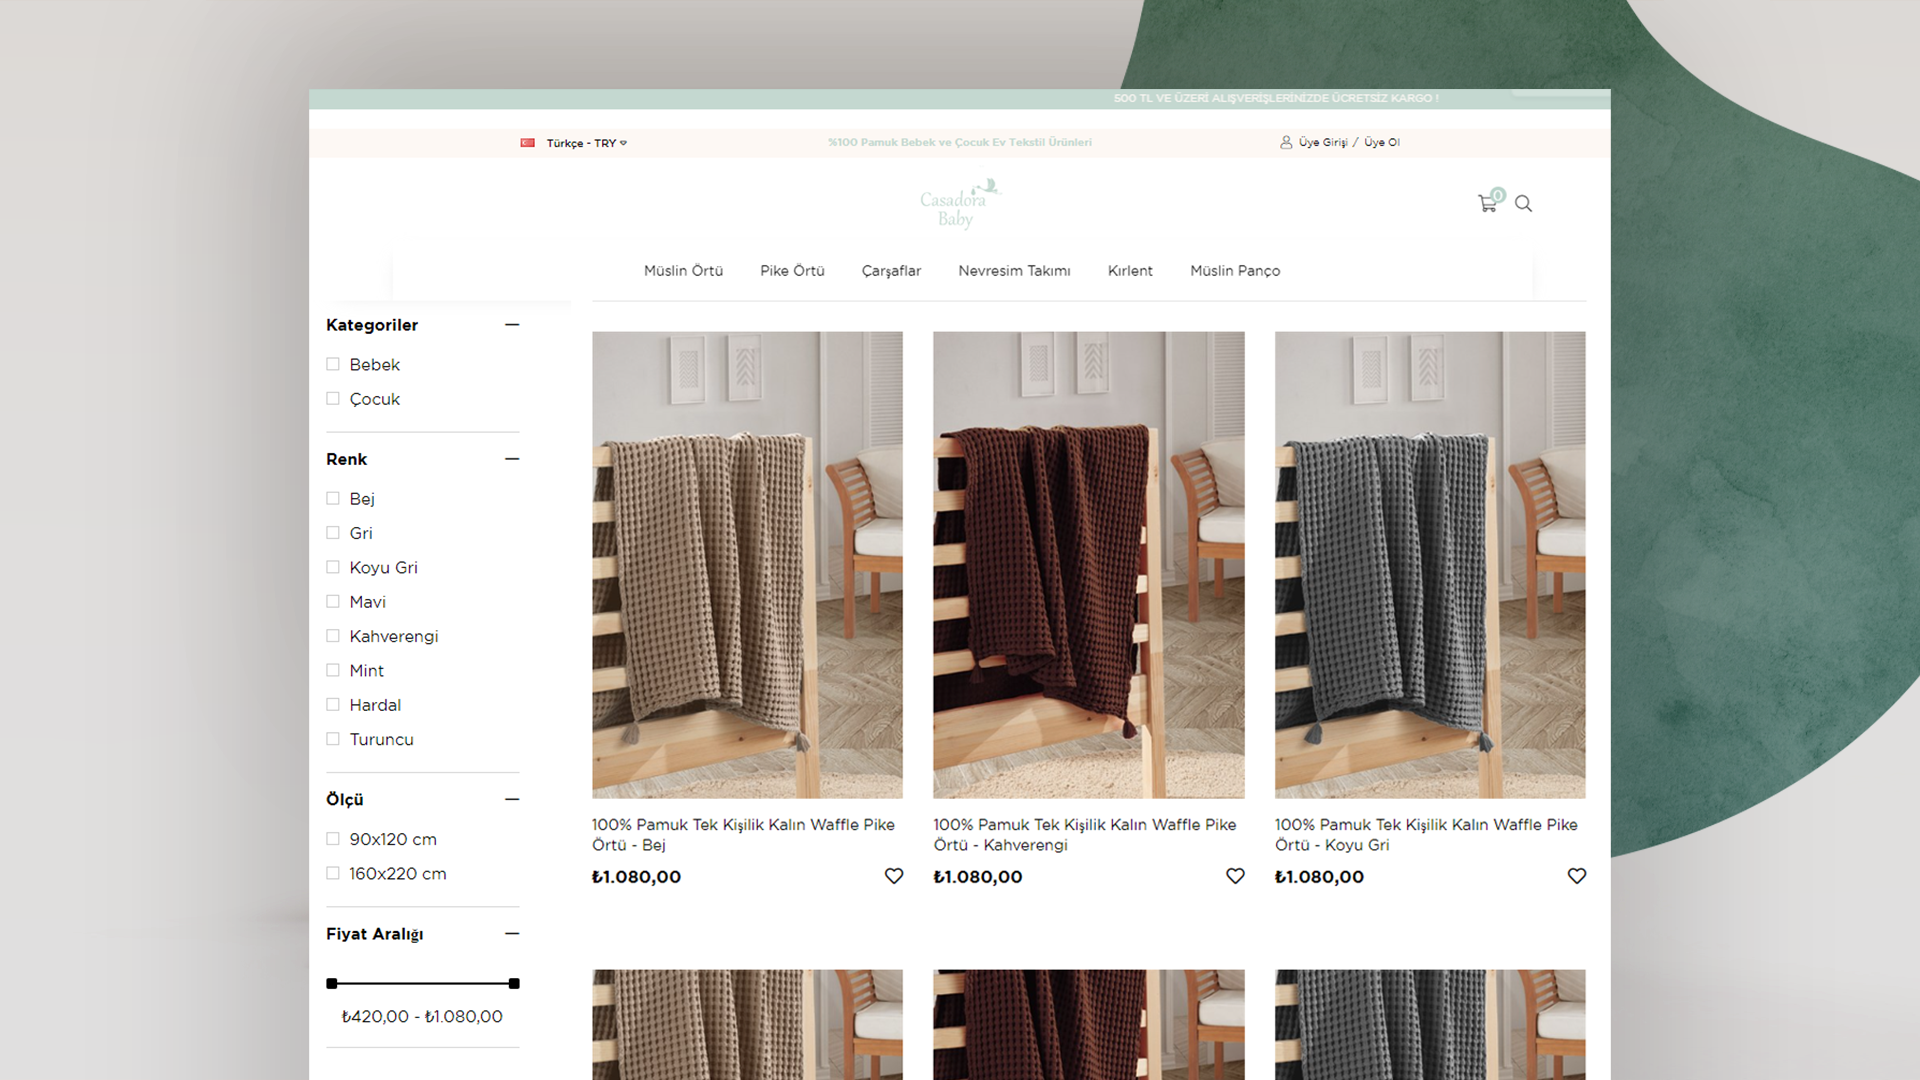This screenshot has height=1080, width=1920.
Task: Click the Casadora Baby logo
Action: 959,204
